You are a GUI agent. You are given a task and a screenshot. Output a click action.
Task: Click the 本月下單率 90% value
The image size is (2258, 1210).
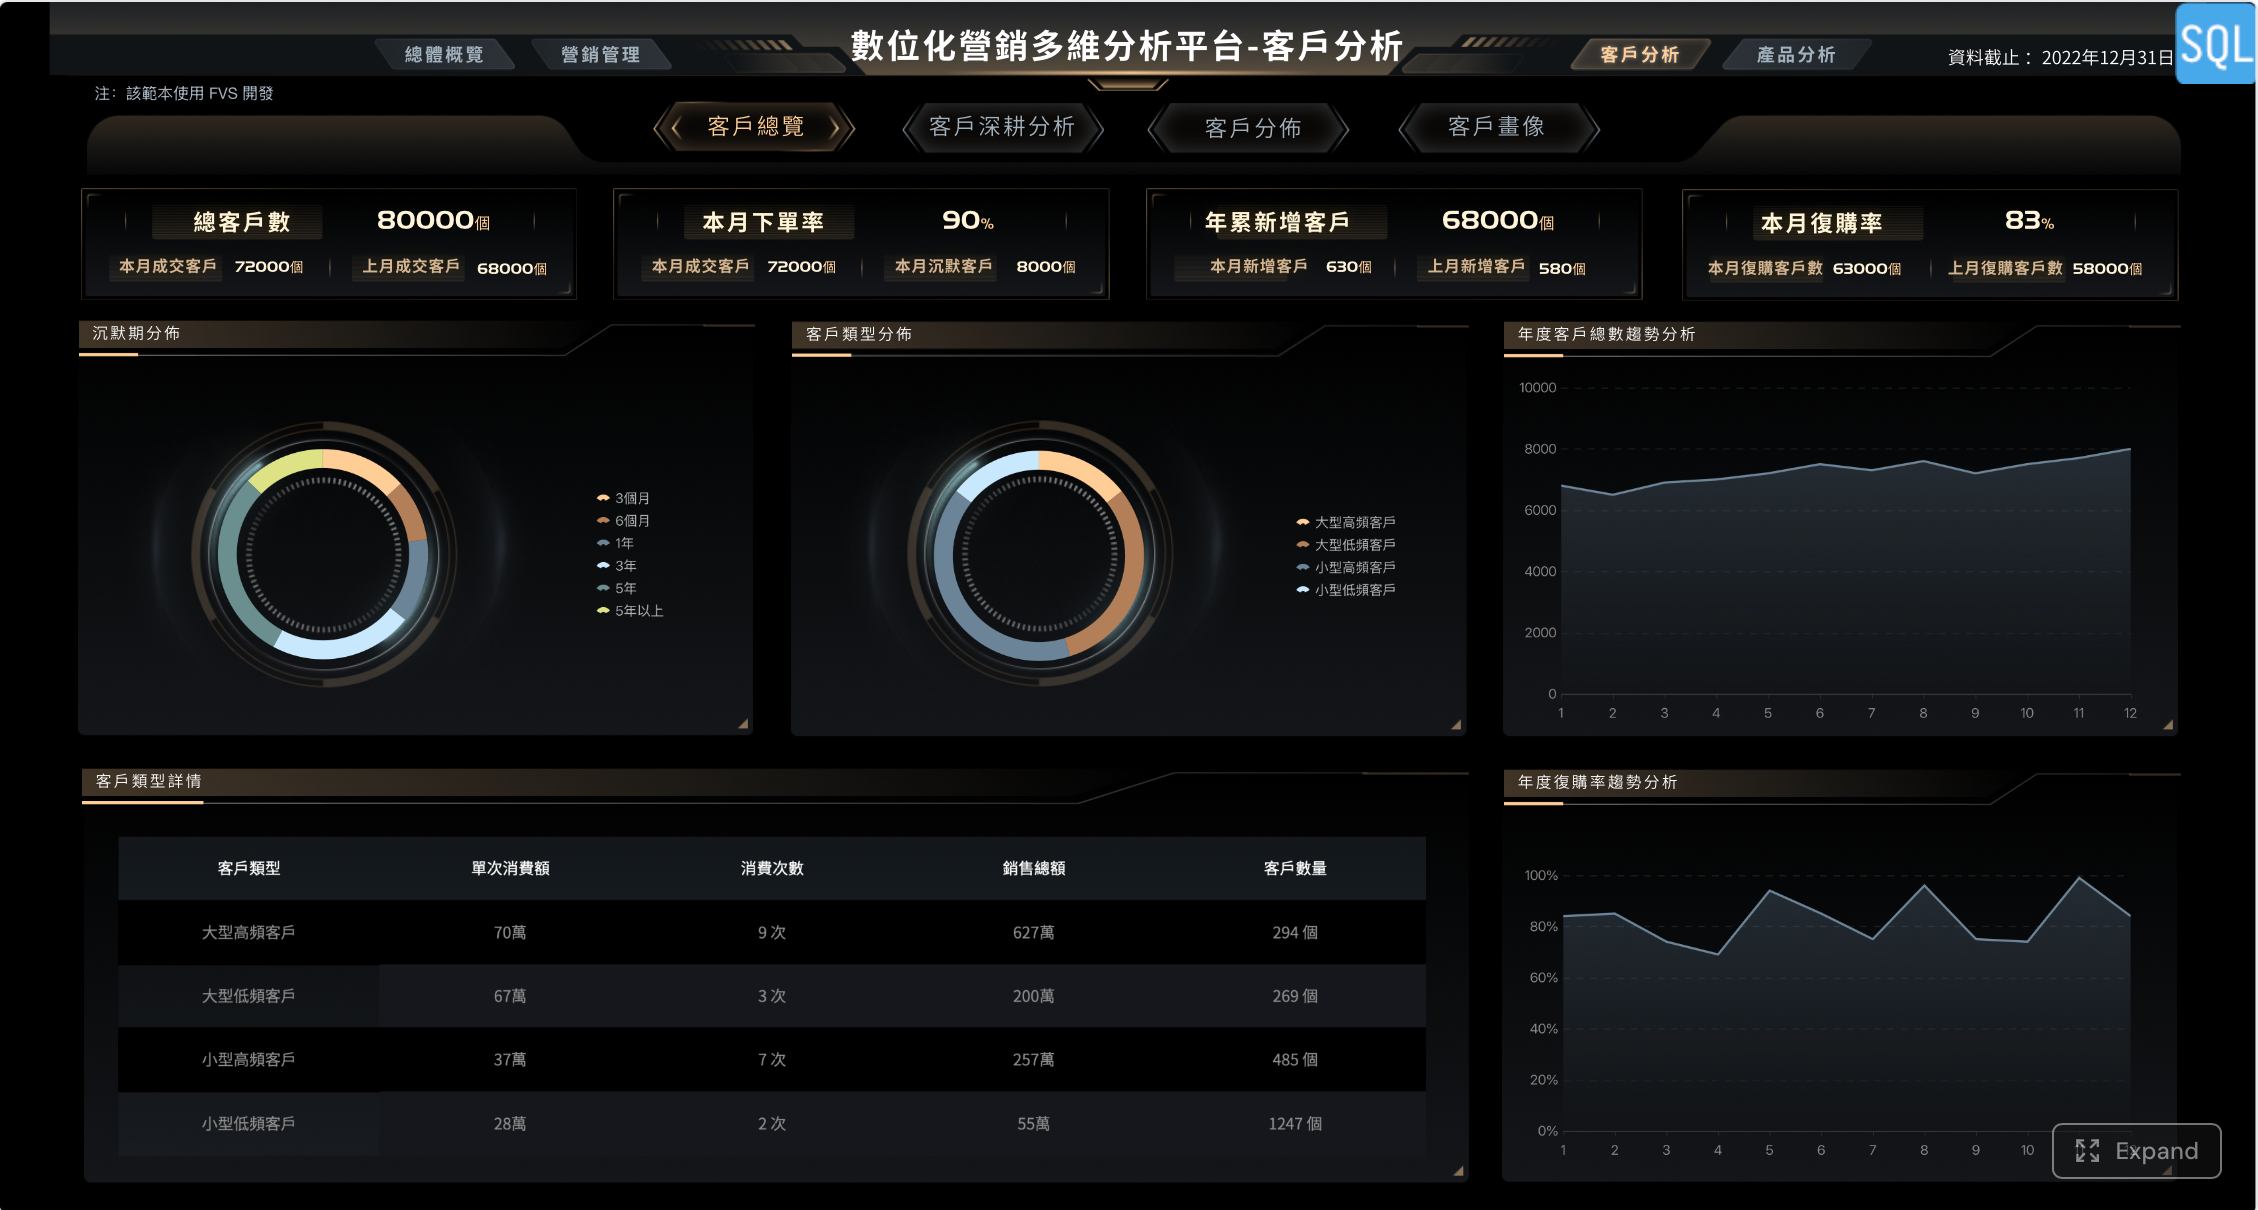coord(968,220)
